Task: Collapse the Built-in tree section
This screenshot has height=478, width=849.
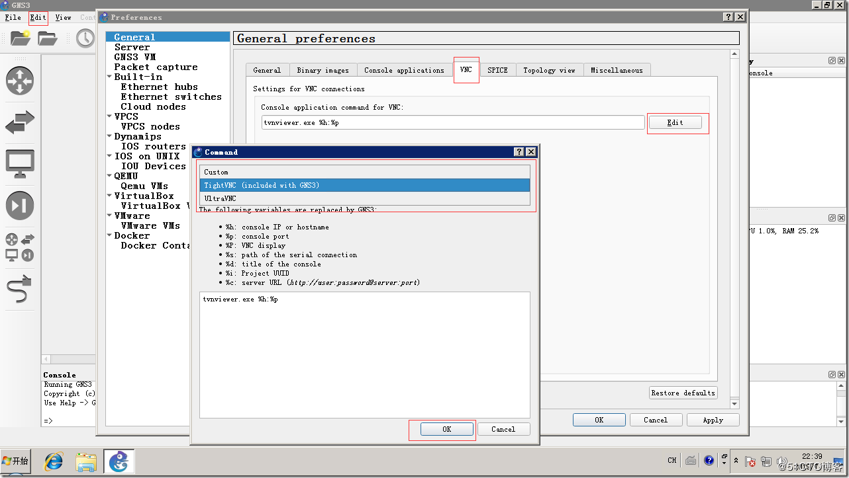Action: [110, 77]
